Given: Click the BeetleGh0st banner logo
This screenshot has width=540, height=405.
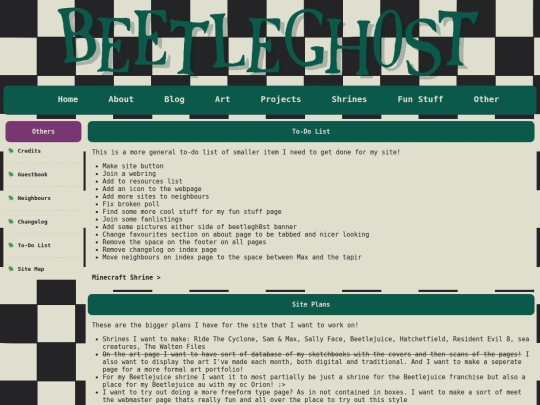Looking at the screenshot, I should click(268, 41).
